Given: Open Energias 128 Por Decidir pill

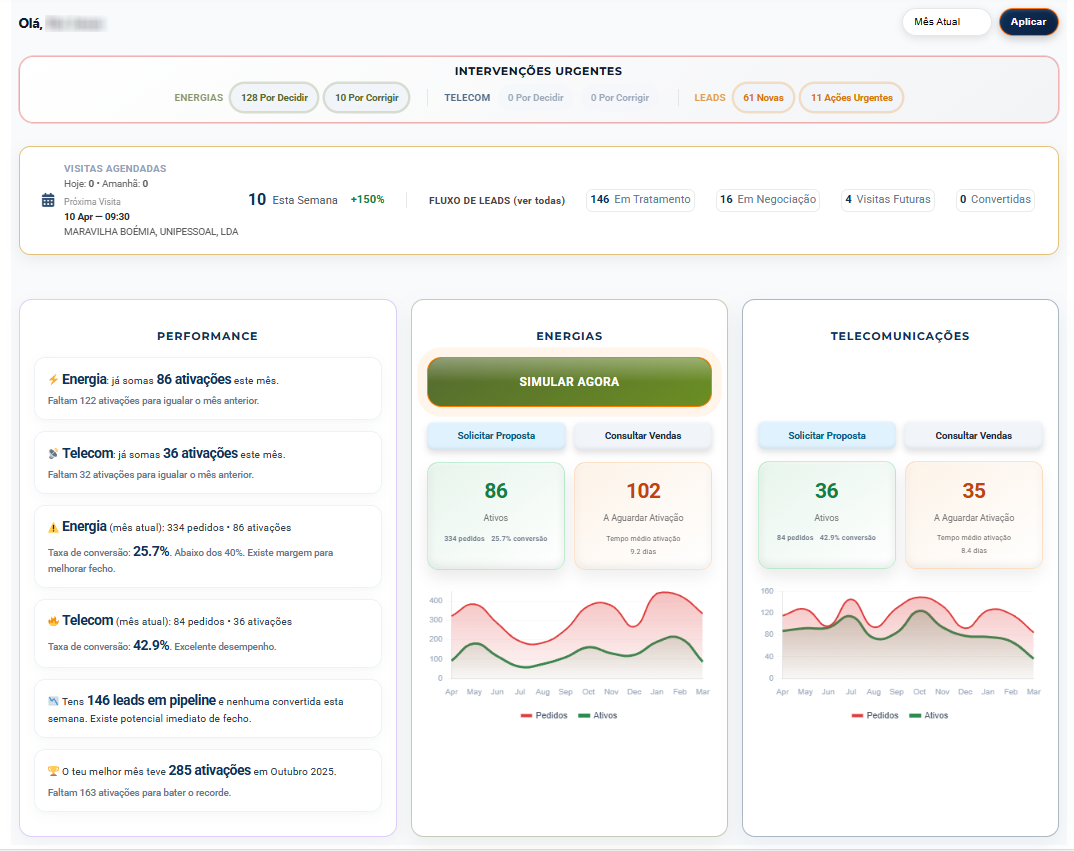Looking at the screenshot, I should [x=274, y=98].
